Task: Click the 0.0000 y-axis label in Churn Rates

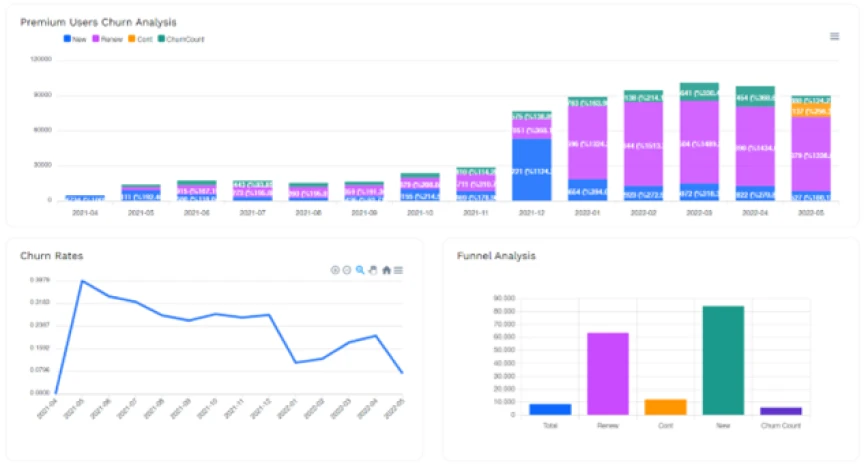Action: (x=40, y=392)
